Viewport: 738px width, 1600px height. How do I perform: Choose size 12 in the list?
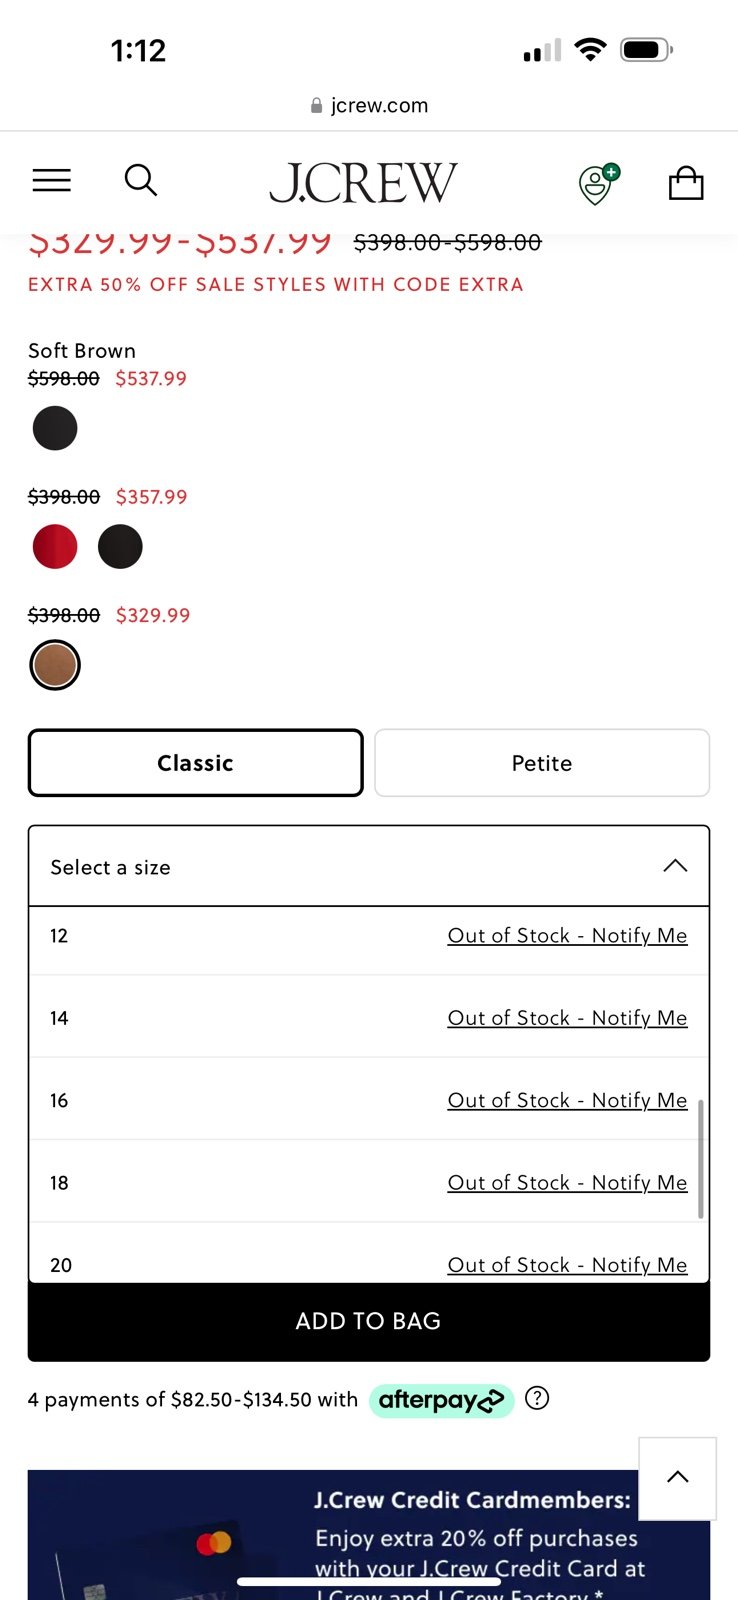369,936
